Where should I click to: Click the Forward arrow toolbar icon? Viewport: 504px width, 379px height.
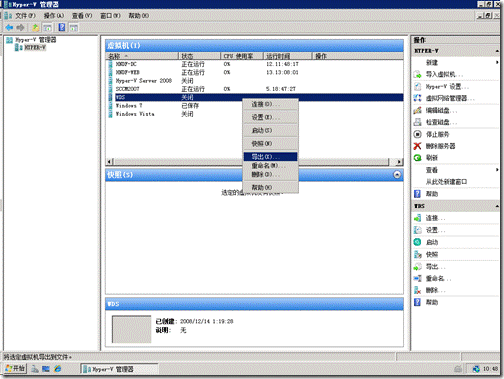[x=21, y=27]
